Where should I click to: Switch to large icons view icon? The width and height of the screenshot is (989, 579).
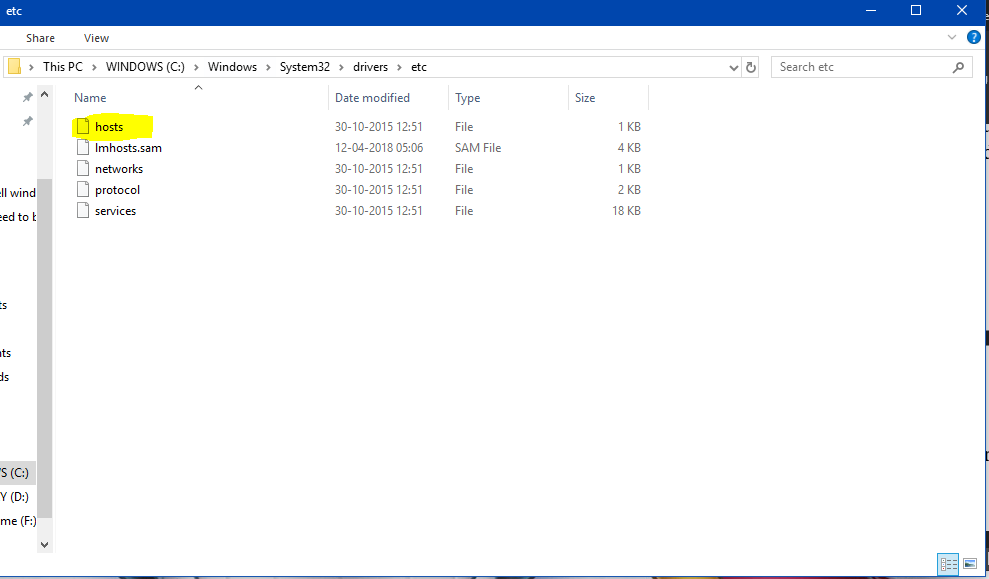pyautogui.click(x=970, y=564)
